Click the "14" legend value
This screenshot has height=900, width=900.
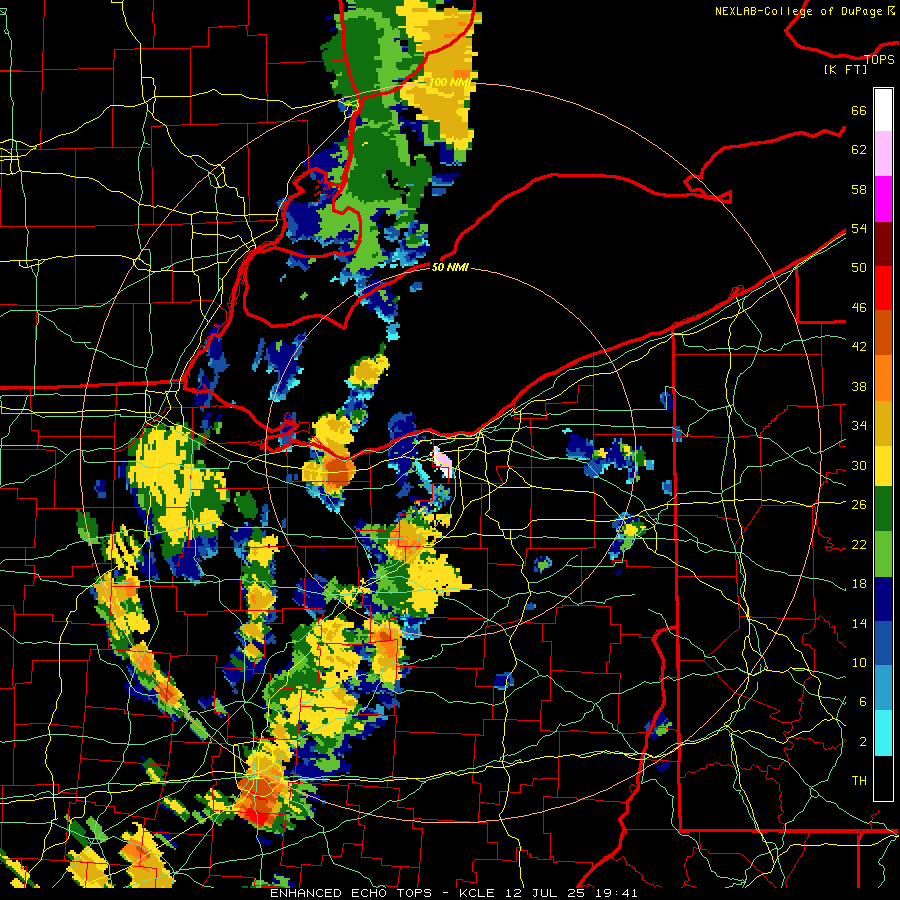(x=859, y=623)
